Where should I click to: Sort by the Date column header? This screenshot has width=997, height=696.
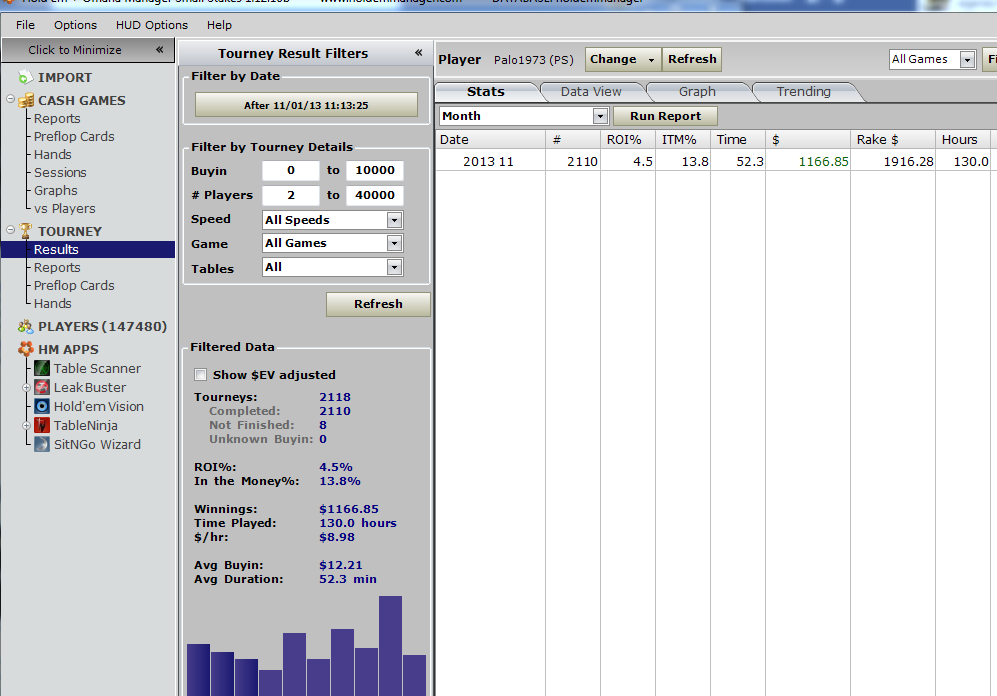tap(490, 140)
